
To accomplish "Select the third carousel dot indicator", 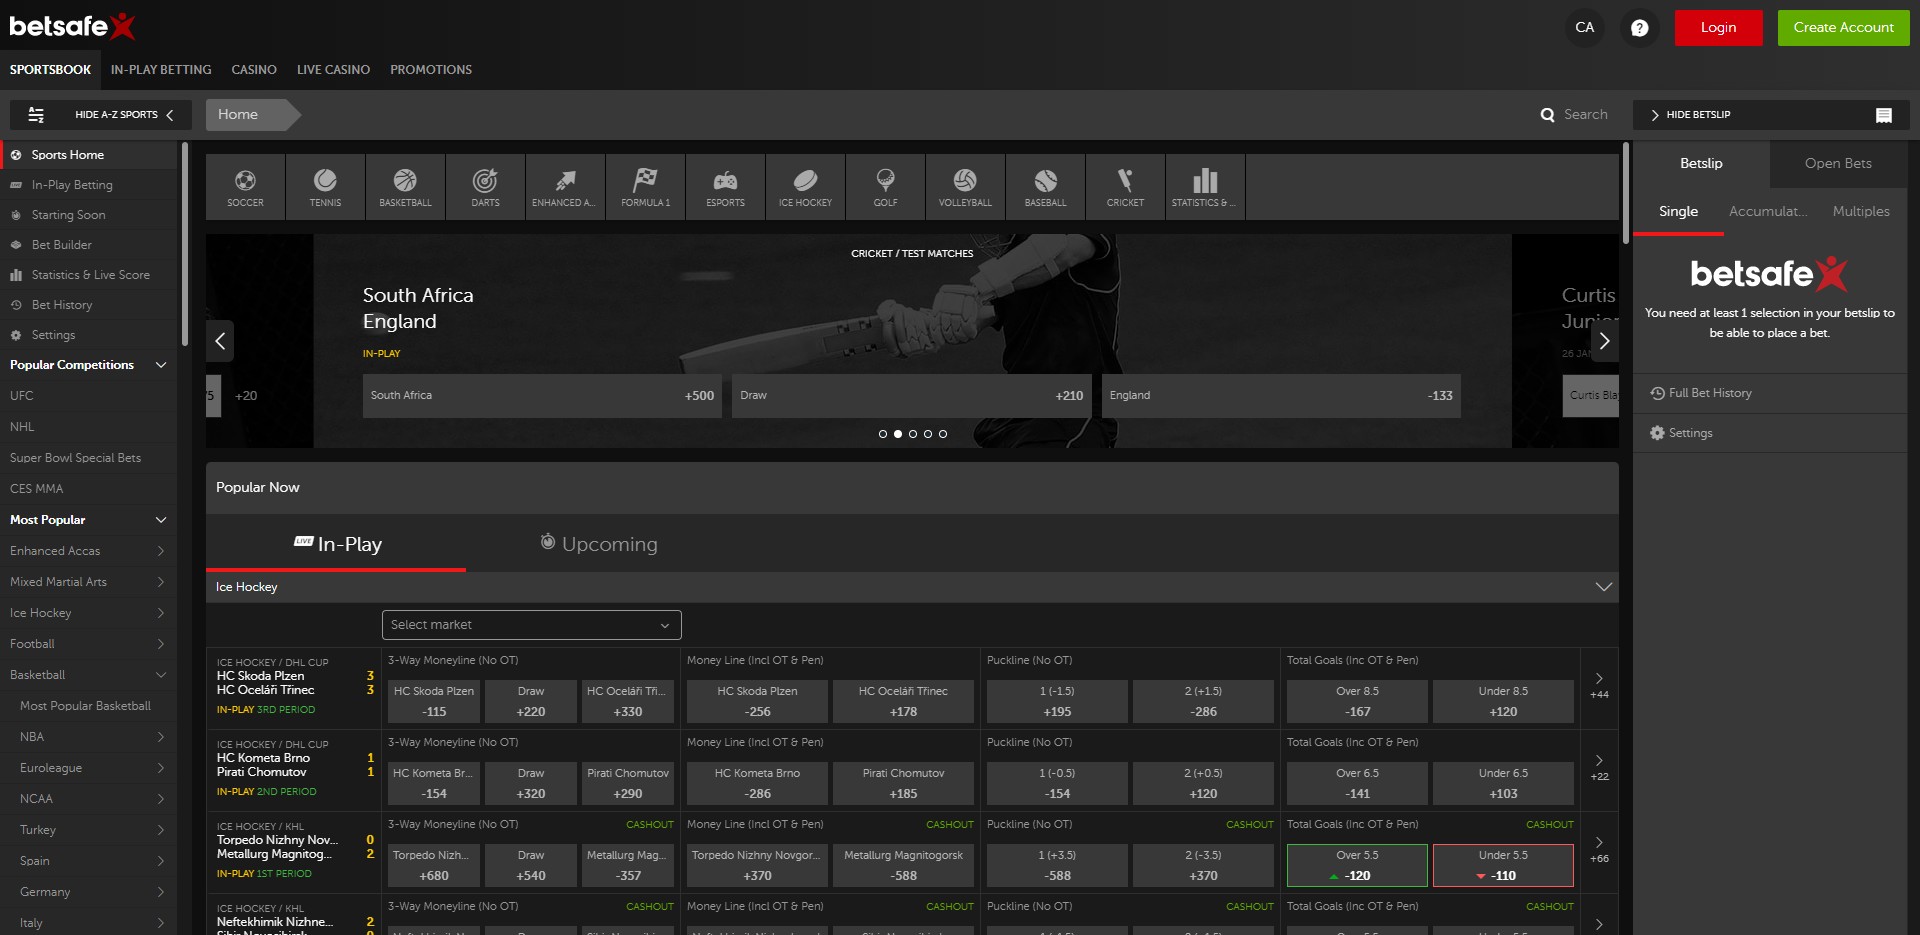I will [913, 434].
